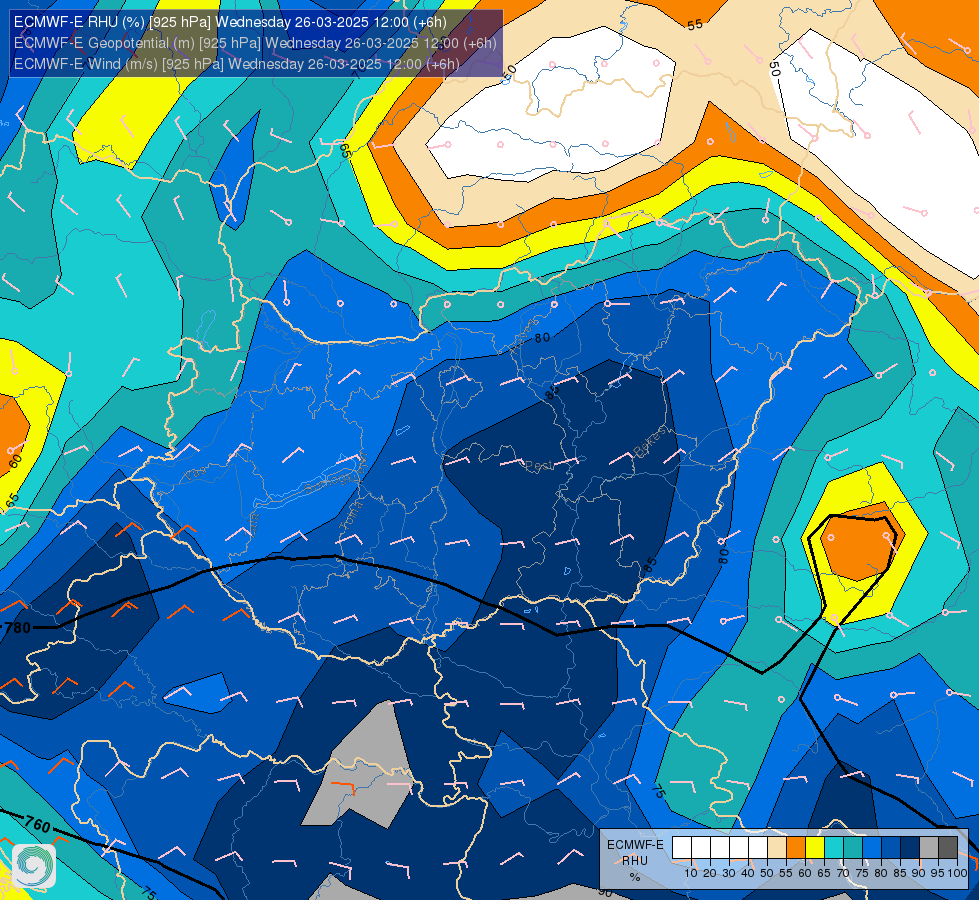979x900 pixels.
Task: Click the cyan 65–70 legend swatch
Action: [834, 848]
